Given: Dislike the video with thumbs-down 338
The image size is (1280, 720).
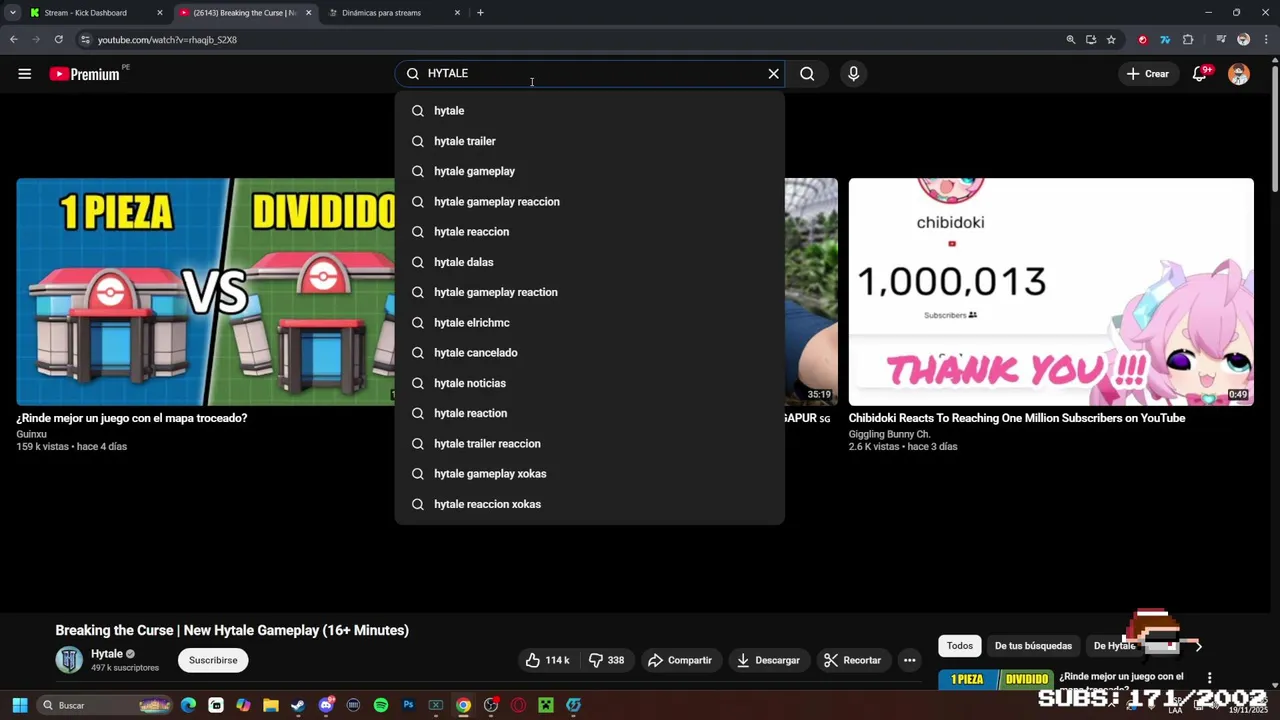Looking at the screenshot, I should click(606, 660).
